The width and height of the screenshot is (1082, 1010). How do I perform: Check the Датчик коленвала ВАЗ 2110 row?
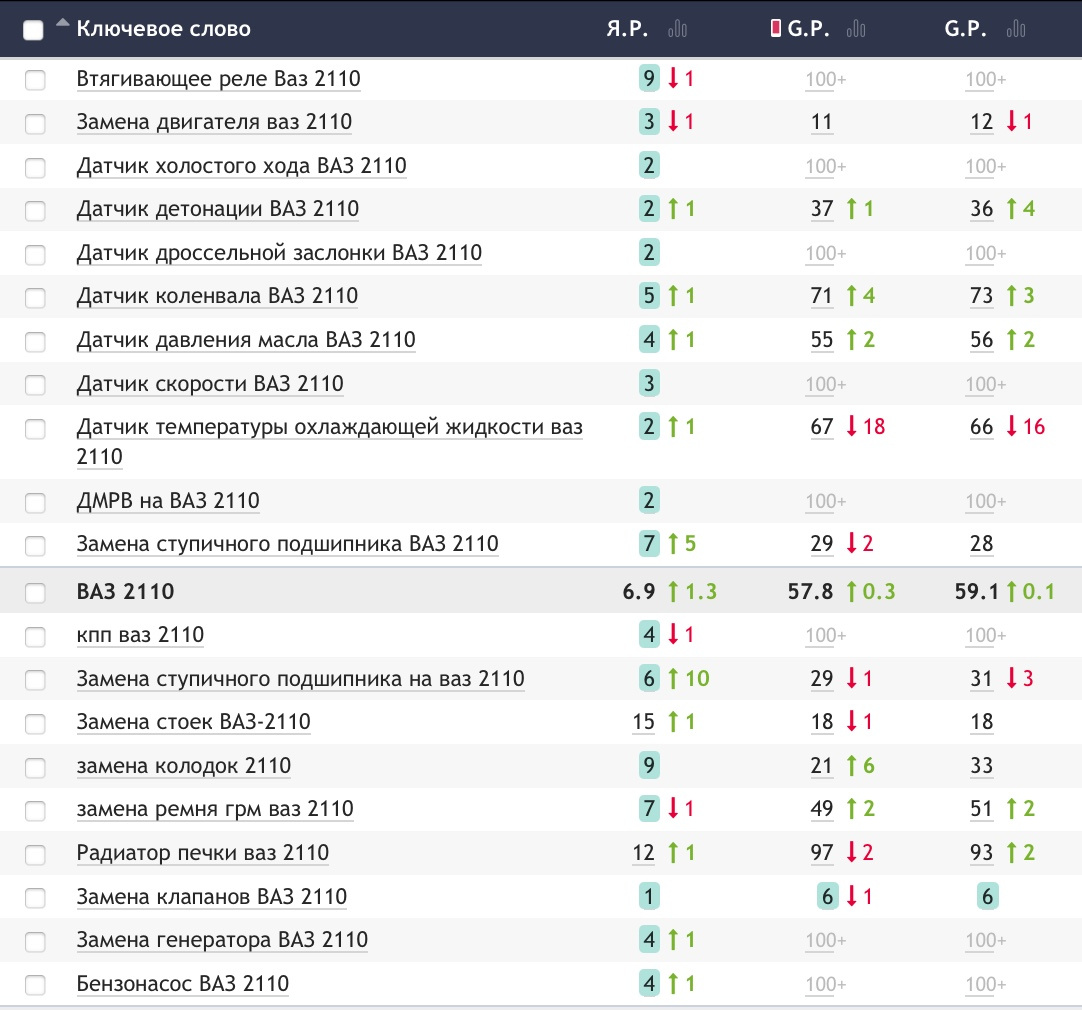35,297
